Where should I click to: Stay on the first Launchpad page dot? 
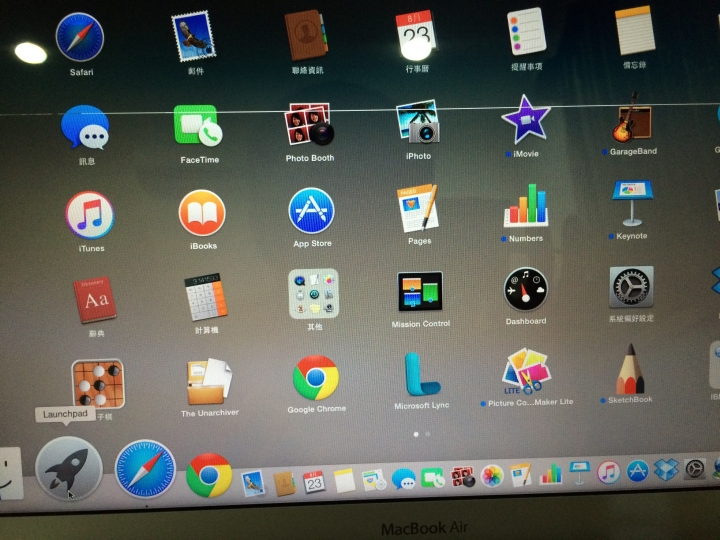click(x=416, y=434)
